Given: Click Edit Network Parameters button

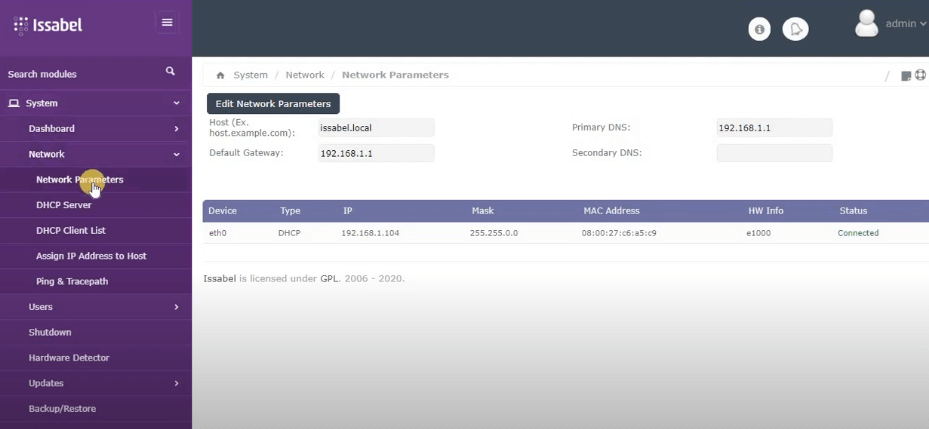Looking at the screenshot, I should click(x=273, y=103).
